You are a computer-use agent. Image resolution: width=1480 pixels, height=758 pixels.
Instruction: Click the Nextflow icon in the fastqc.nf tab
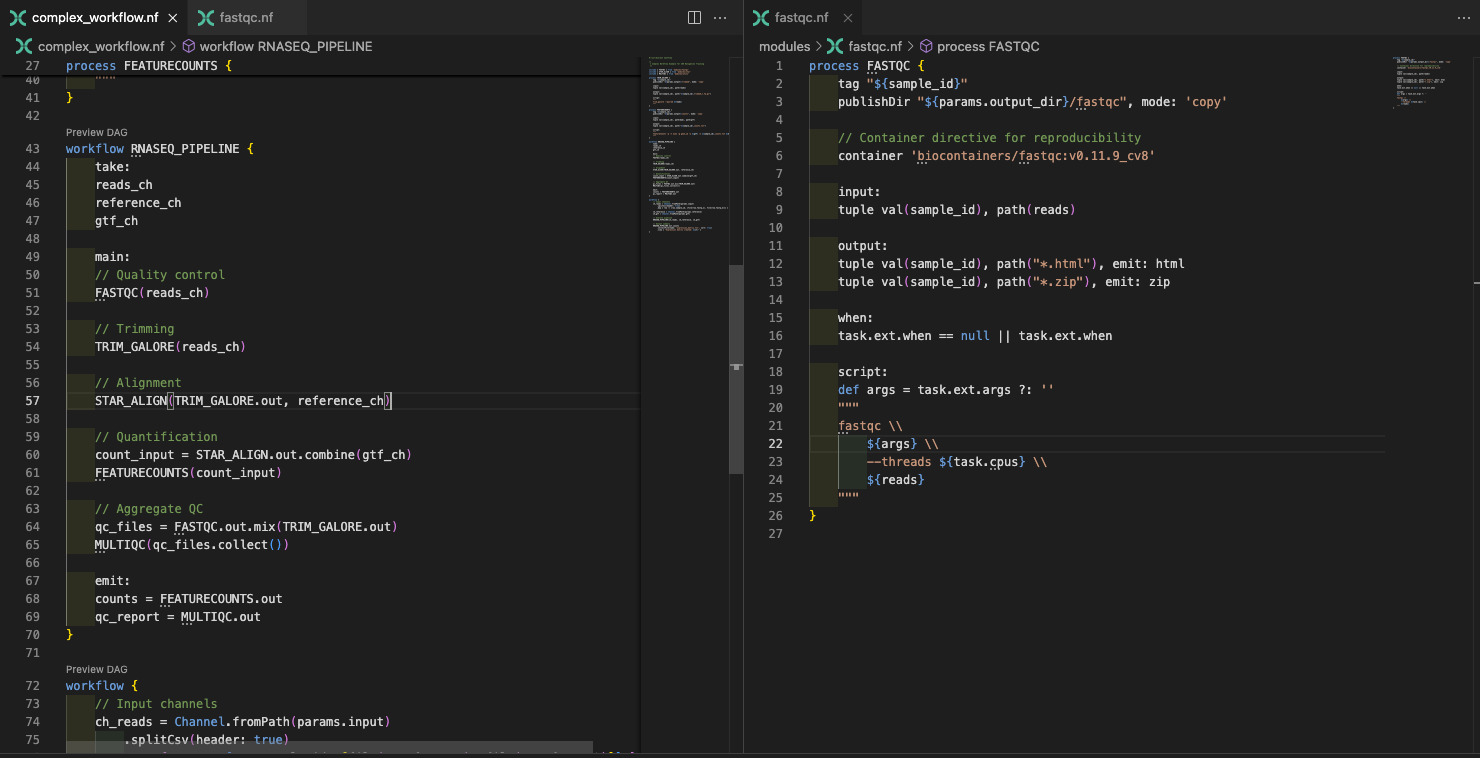pos(760,17)
